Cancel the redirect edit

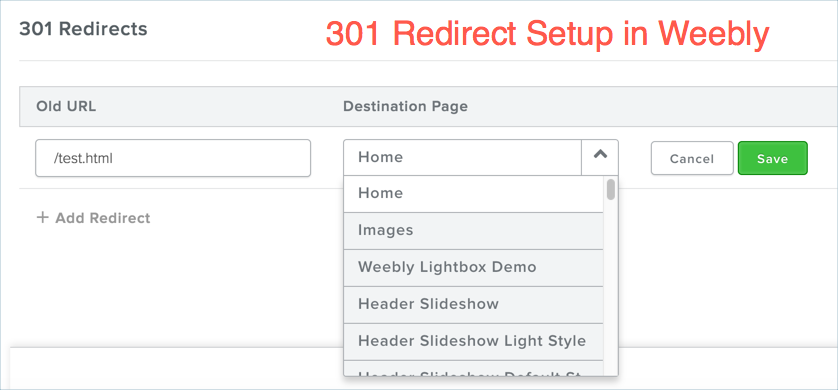(692, 158)
